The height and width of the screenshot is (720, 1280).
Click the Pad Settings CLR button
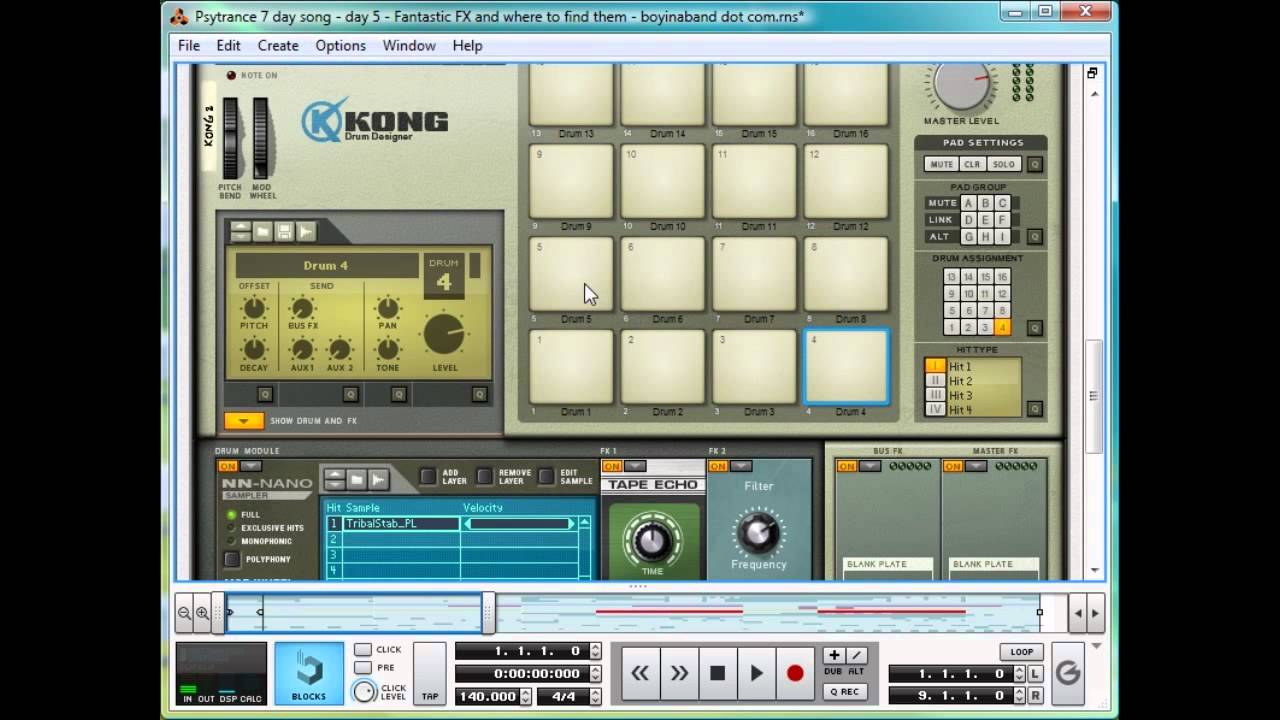[x=972, y=164]
